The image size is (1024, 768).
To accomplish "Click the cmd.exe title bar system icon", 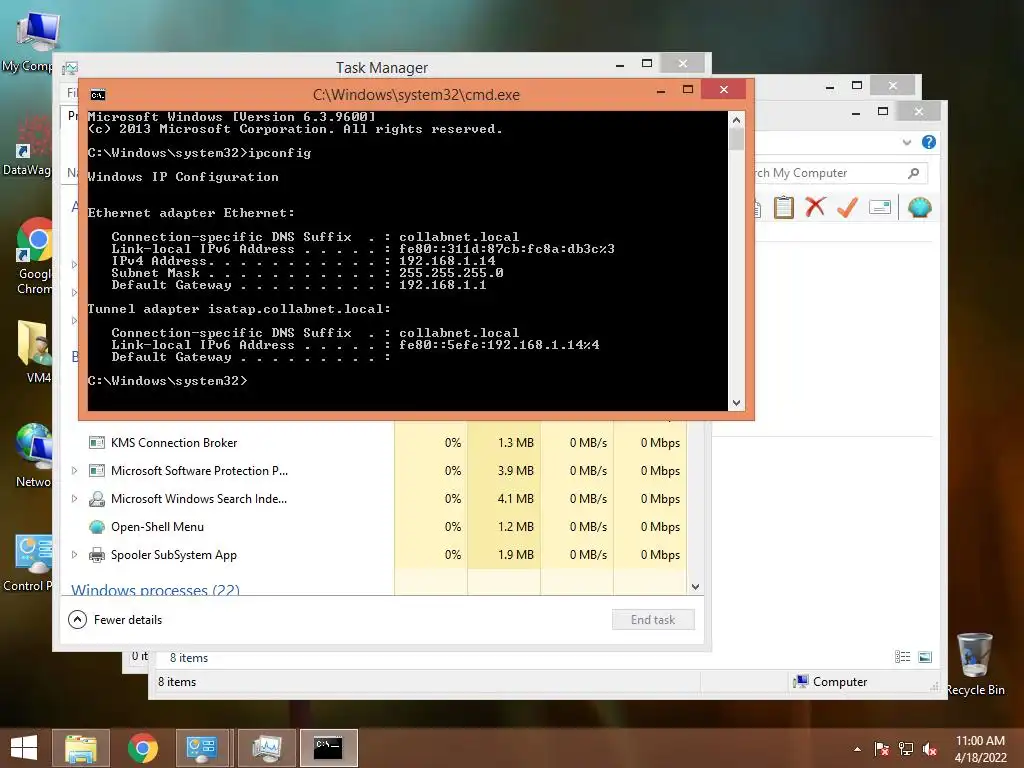I will [x=98, y=95].
